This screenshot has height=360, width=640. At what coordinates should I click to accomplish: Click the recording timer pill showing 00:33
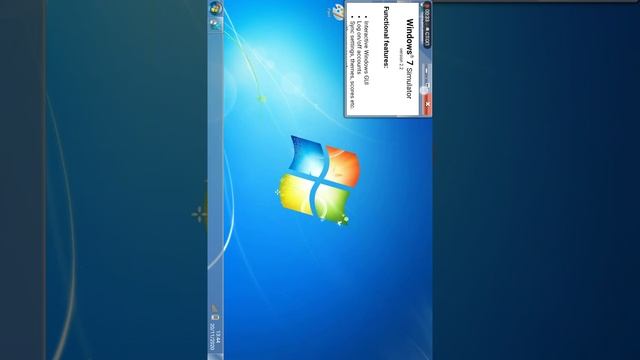427,25
